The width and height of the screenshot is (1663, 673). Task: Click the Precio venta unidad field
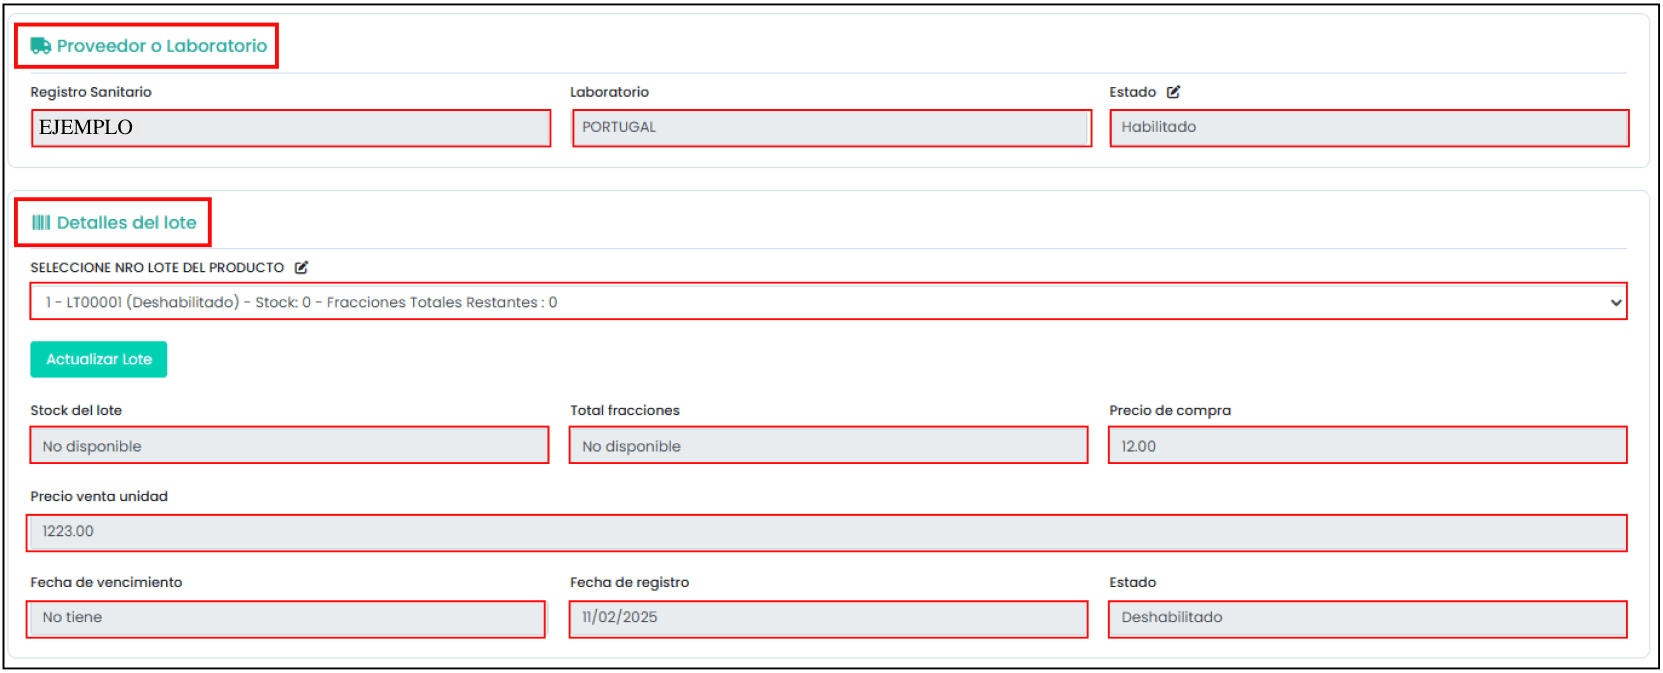click(x=826, y=532)
